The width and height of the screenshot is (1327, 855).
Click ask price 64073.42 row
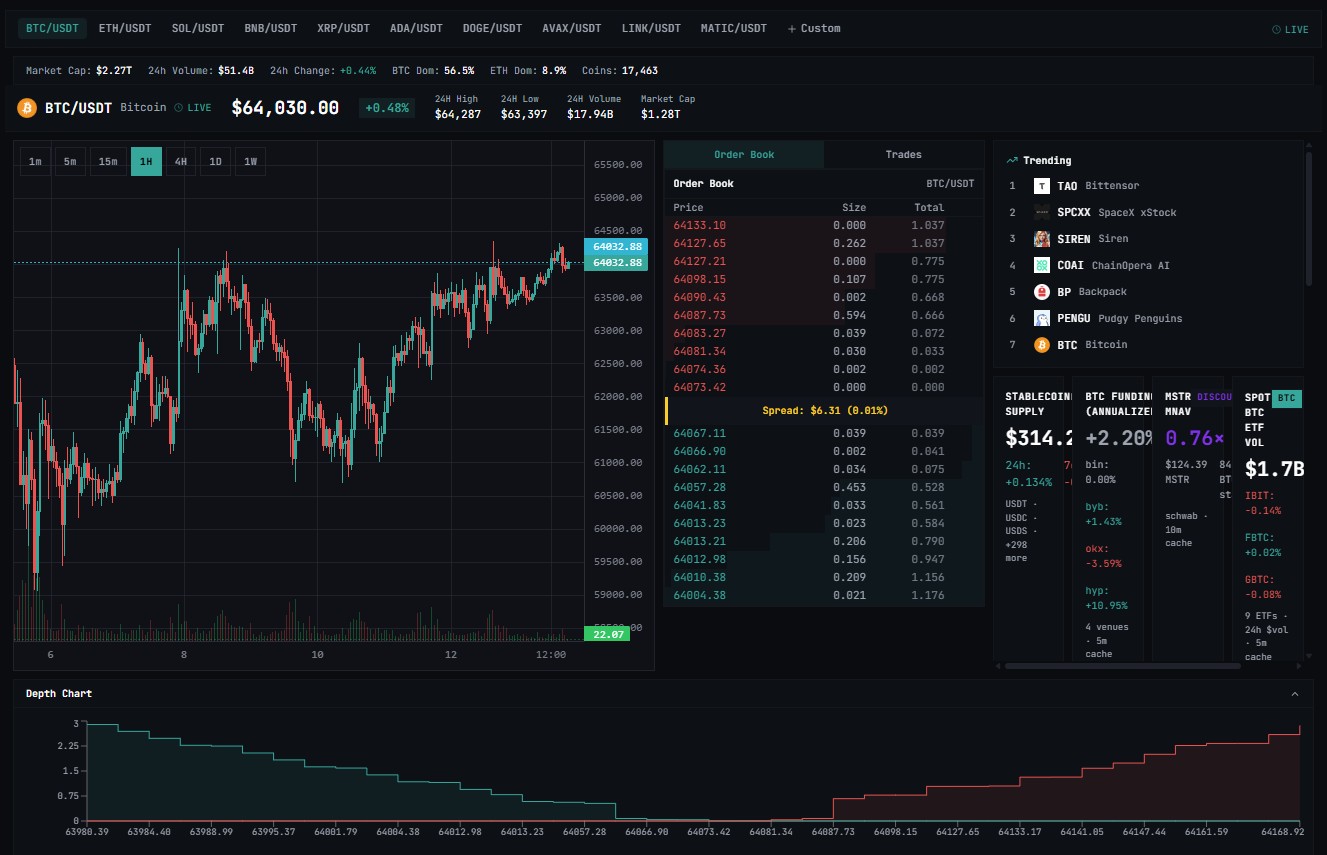click(x=824, y=387)
